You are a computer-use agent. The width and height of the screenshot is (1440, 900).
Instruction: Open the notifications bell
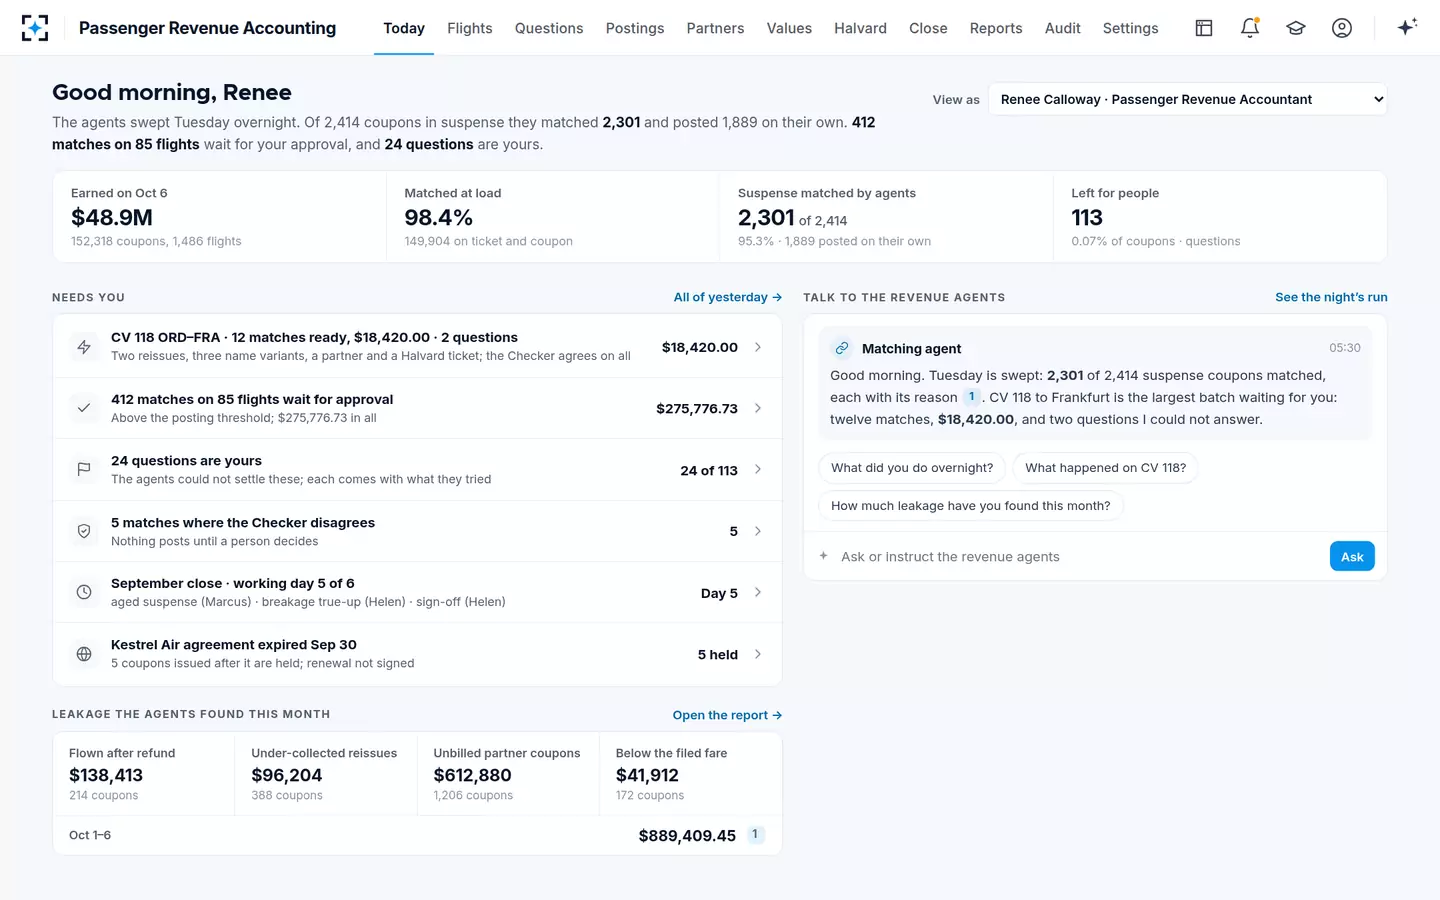point(1250,28)
